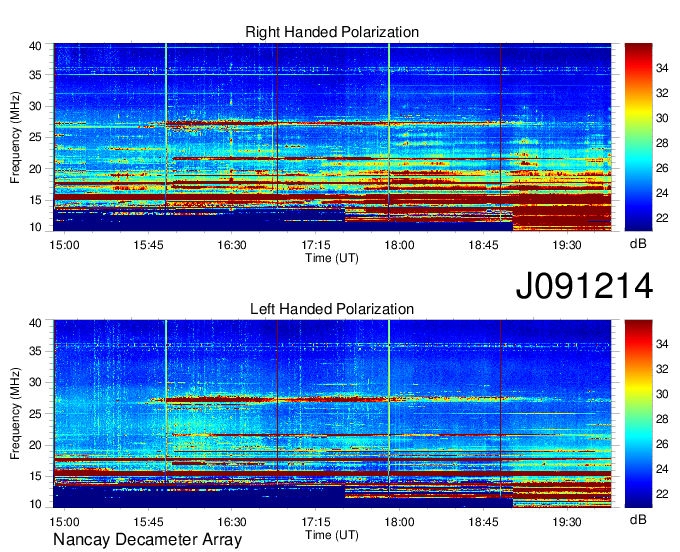Click 40 MHz tick on Left Handed plot
The width and height of the screenshot is (680, 552).
click(x=36, y=323)
